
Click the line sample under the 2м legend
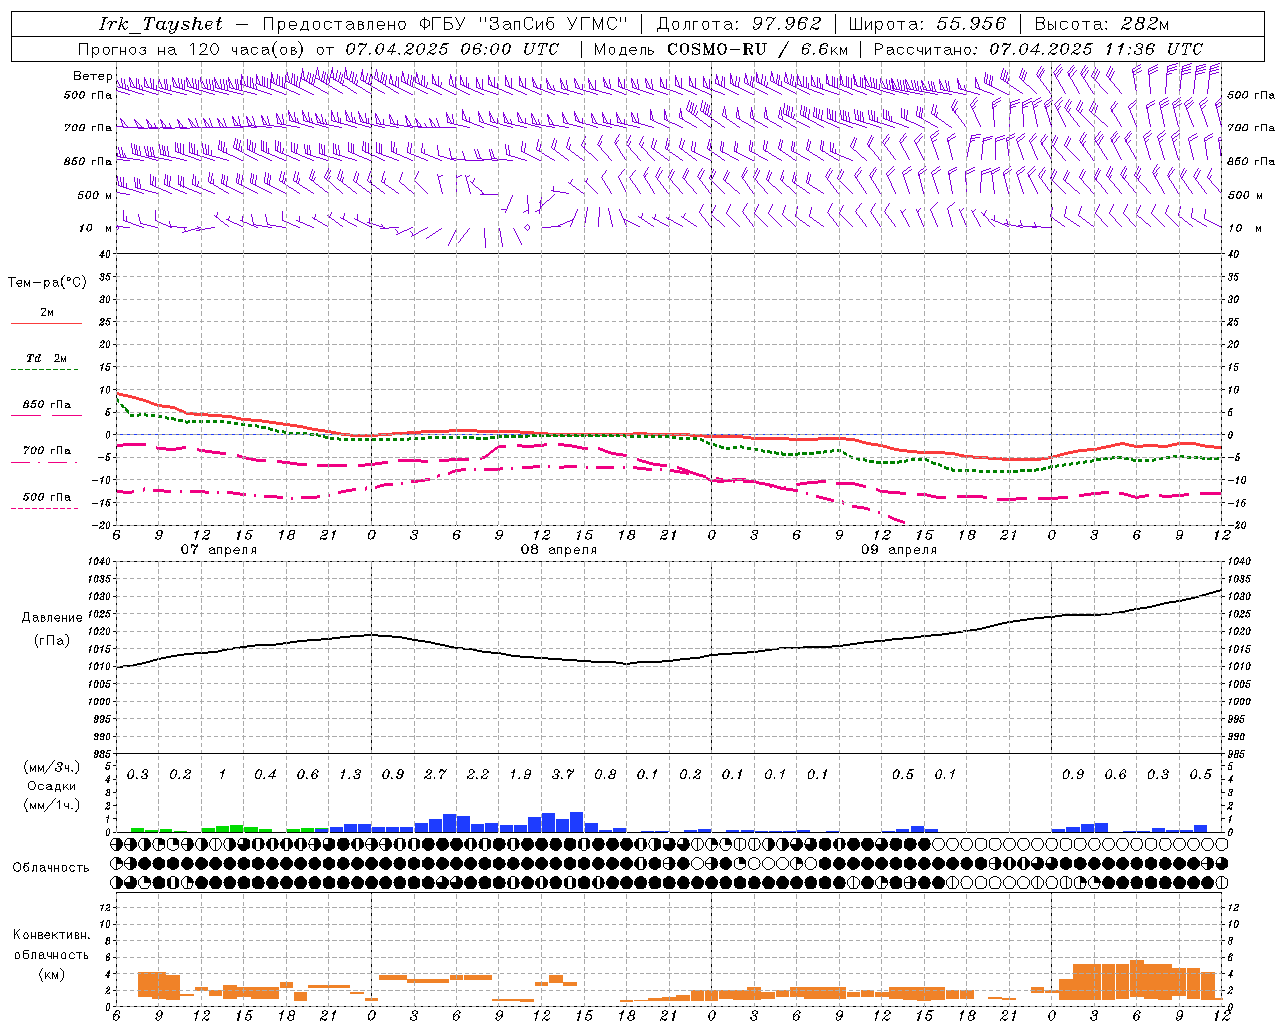tap(45, 324)
